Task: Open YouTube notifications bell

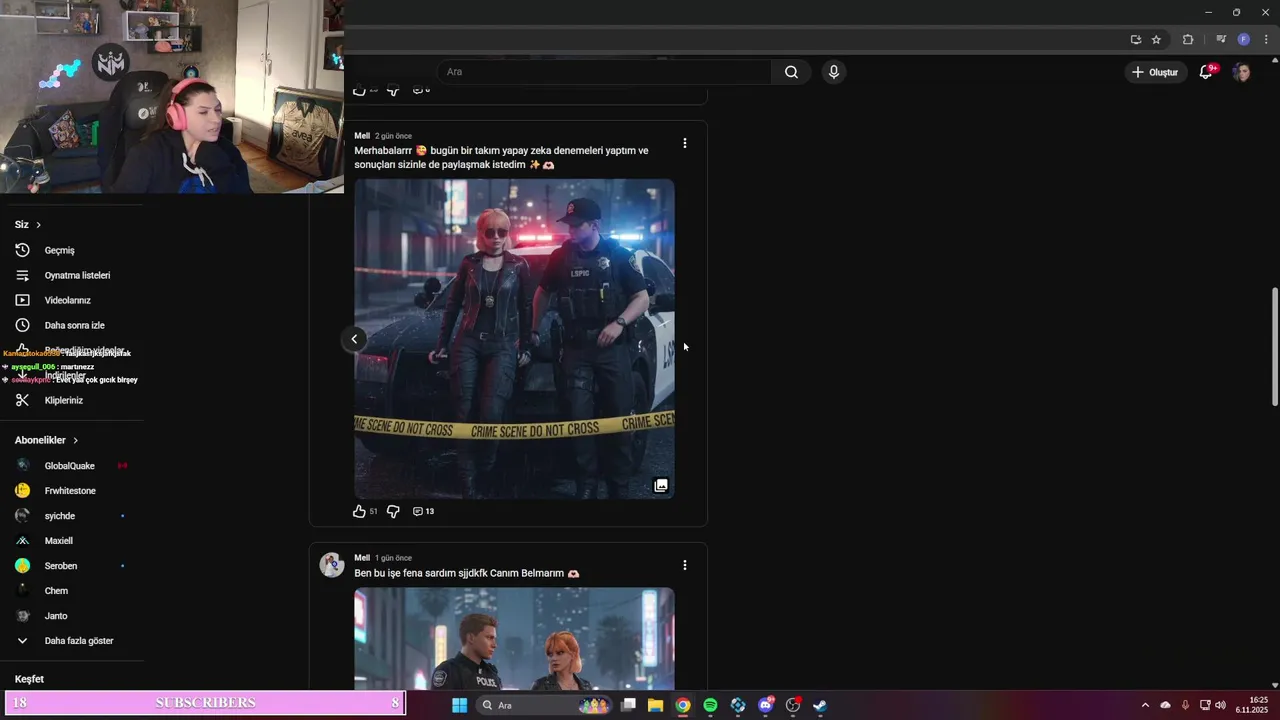Action: pyautogui.click(x=1206, y=72)
